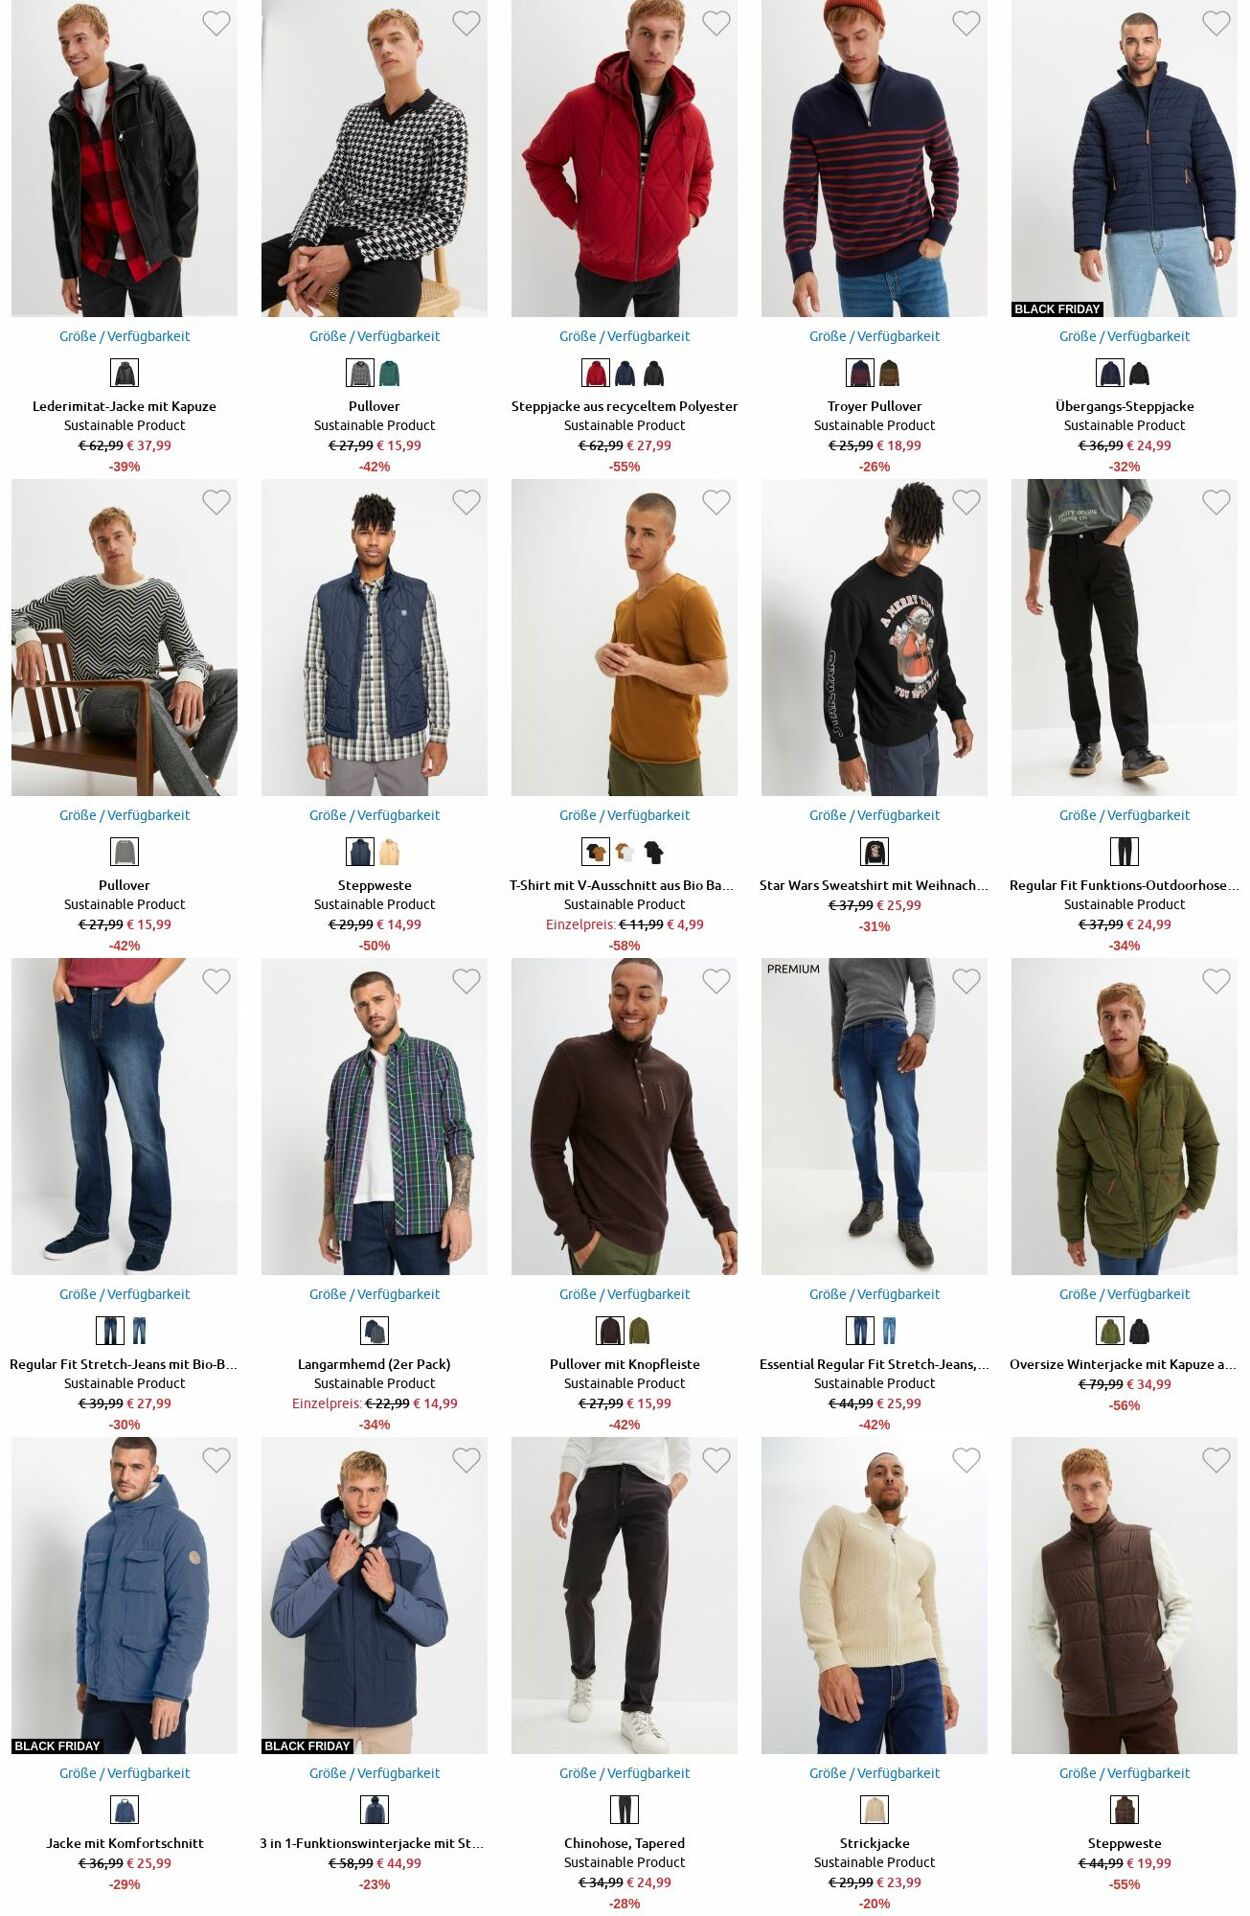Open Größe / Verfügbarkeit for Jacke mit Komfortschnitt
Viewport: 1250px width, 1916px height.
click(124, 1773)
